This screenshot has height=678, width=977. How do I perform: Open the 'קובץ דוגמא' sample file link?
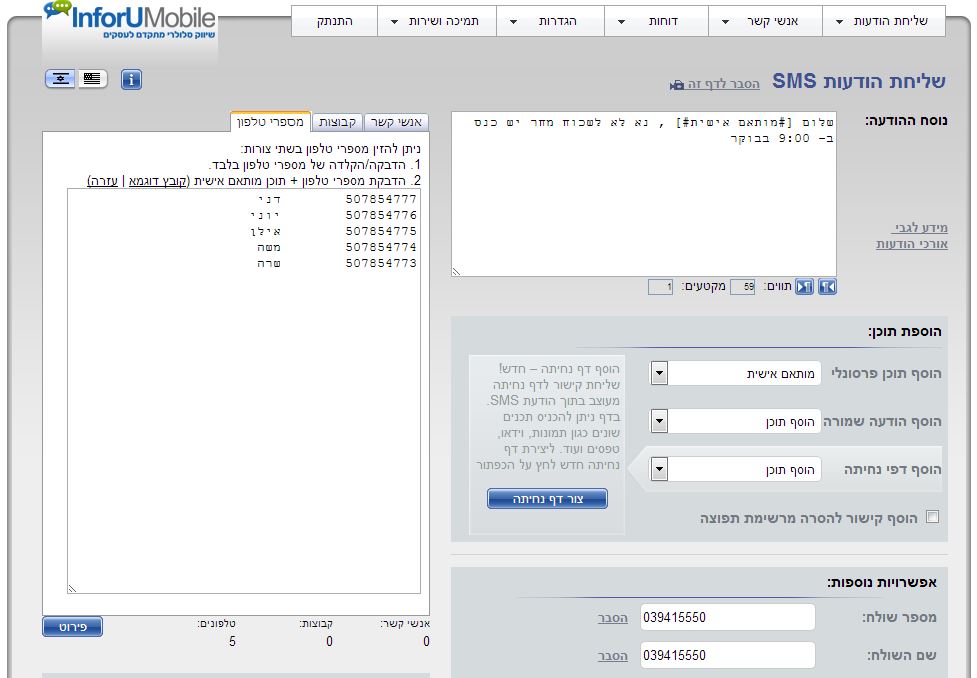point(159,181)
